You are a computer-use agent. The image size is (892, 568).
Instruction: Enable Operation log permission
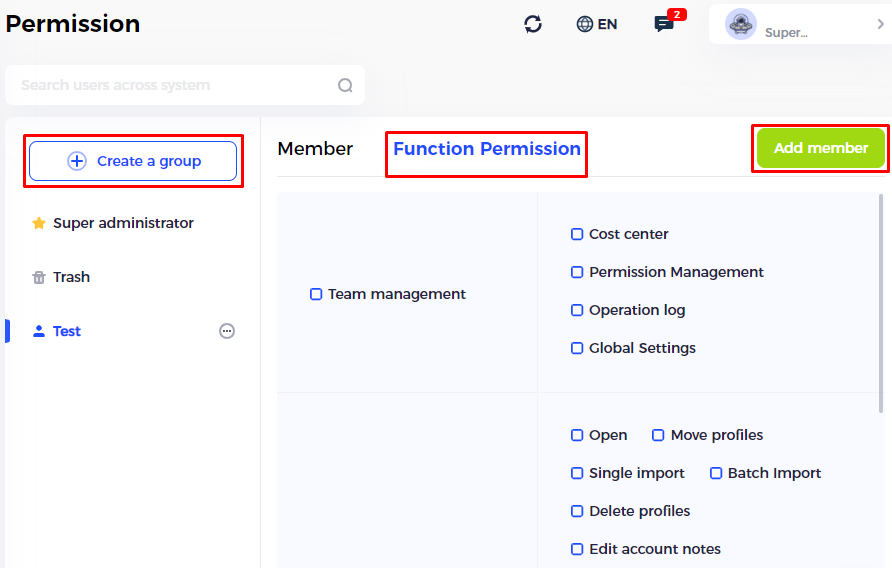coord(577,310)
